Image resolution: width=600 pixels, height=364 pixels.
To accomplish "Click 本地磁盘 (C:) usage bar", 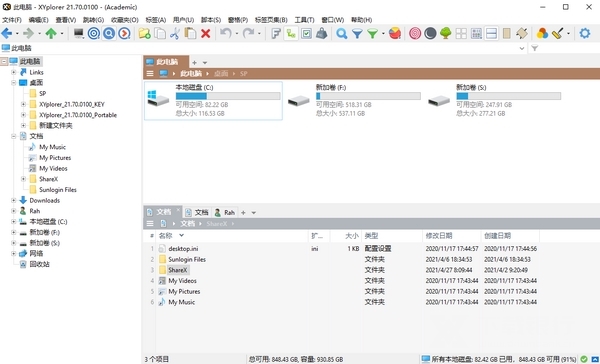I will (x=228, y=96).
